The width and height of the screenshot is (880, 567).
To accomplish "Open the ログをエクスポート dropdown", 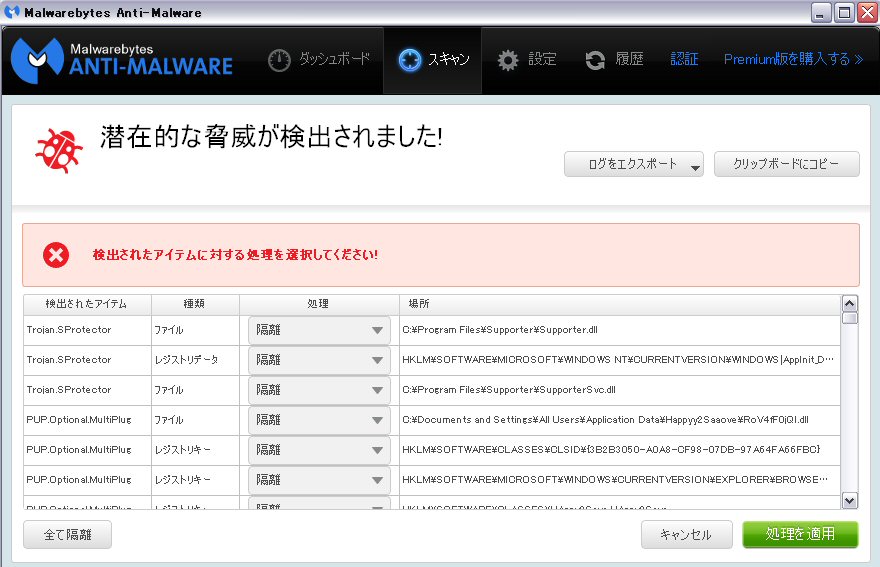I will click(x=634, y=164).
